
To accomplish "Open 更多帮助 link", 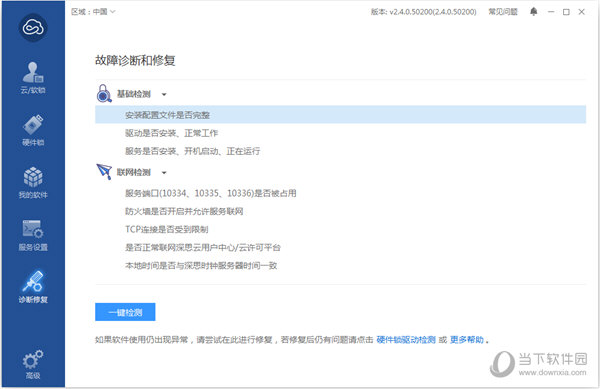I will (x=467, y=340).
